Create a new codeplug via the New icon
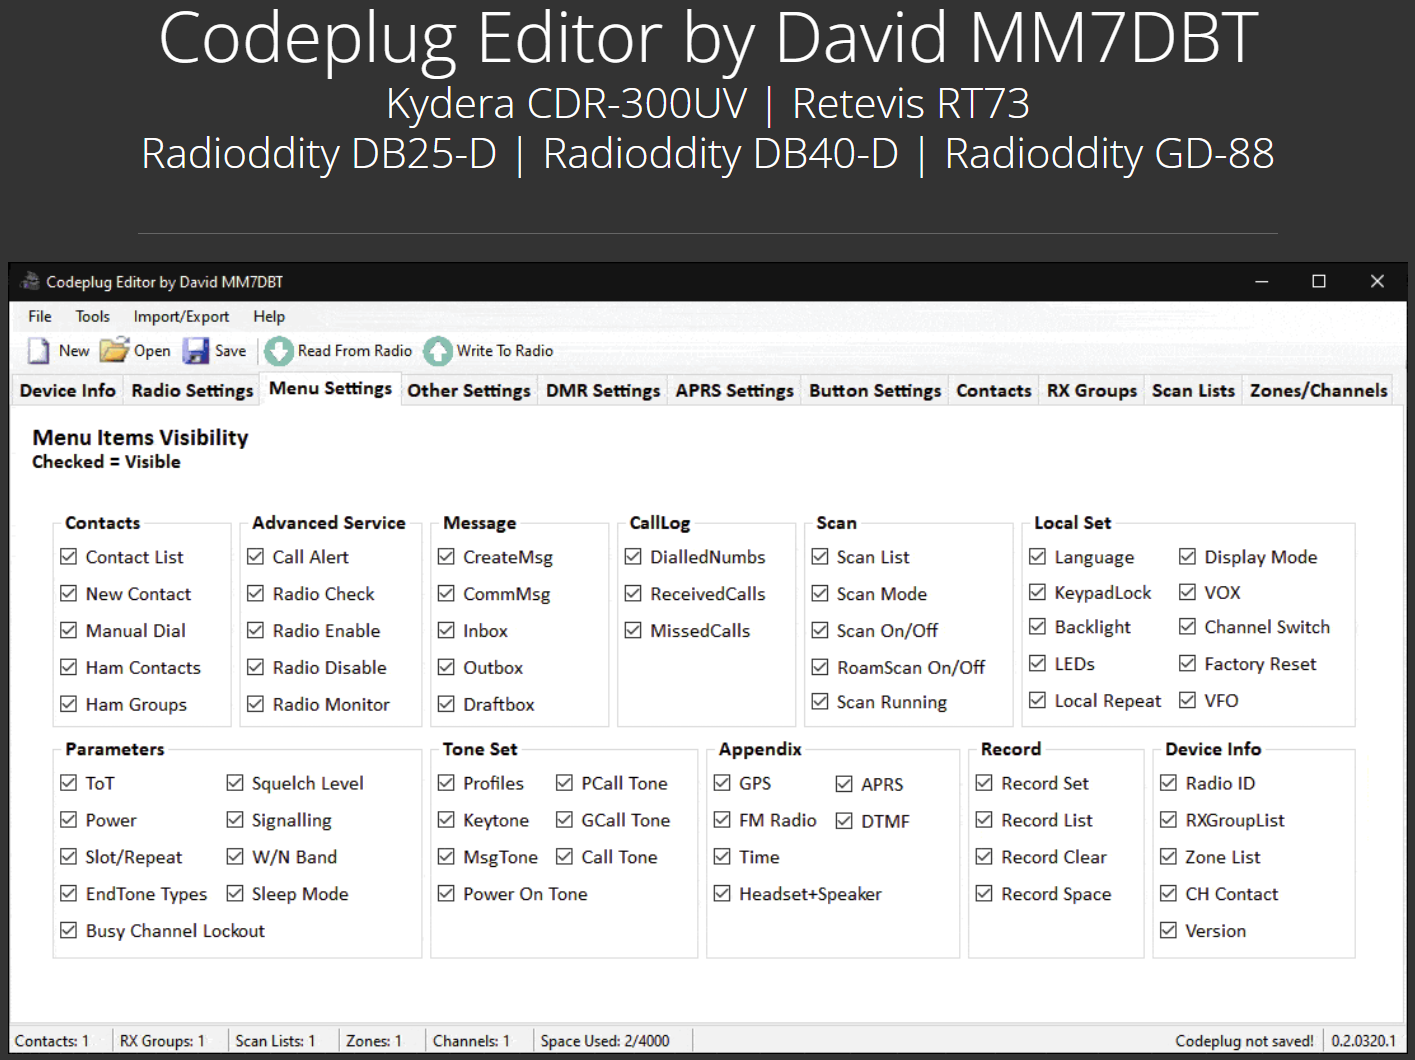The width and height of the screenshot is (1415, 1060). coord(38,350)
